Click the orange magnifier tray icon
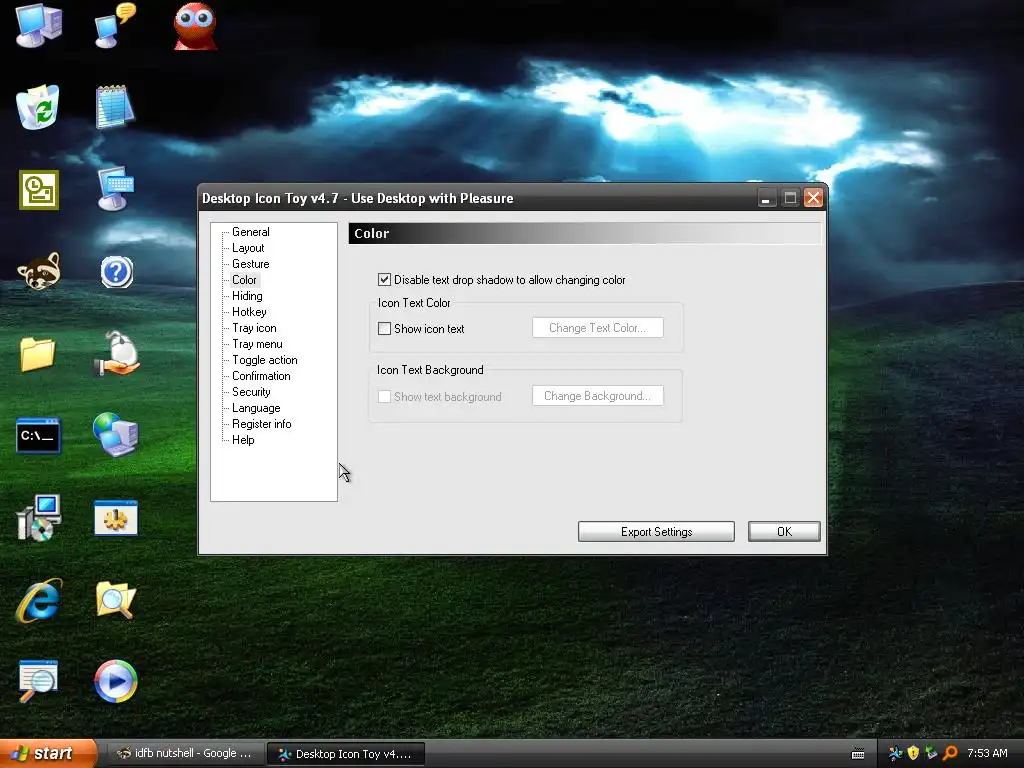 (x=950, y=753)
